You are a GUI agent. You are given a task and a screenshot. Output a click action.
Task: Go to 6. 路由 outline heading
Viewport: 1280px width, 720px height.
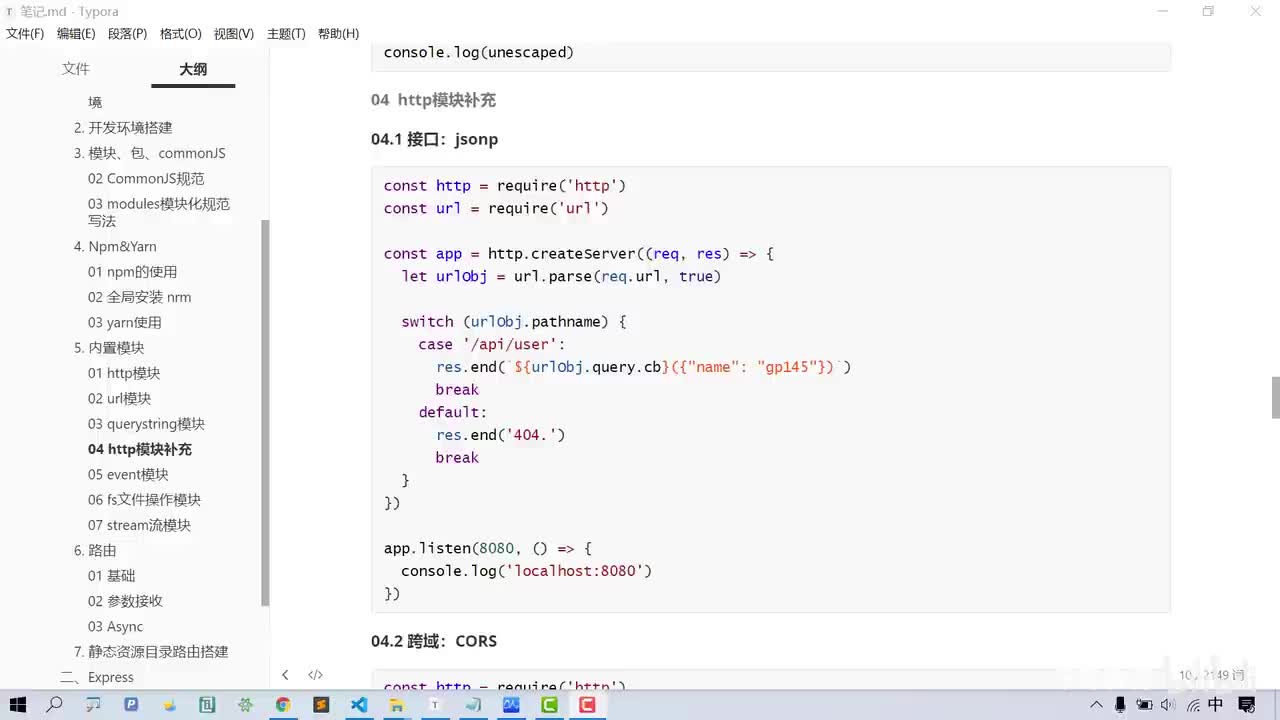coord(95,551)
